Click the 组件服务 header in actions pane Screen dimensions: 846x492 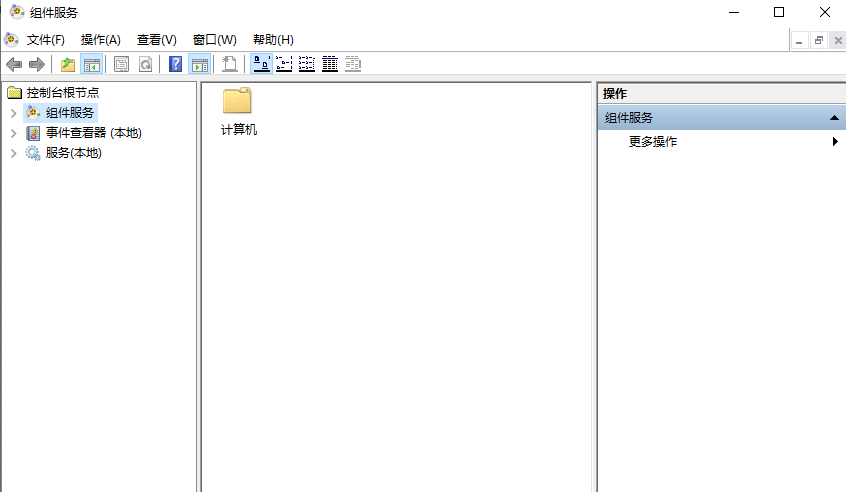722,118
